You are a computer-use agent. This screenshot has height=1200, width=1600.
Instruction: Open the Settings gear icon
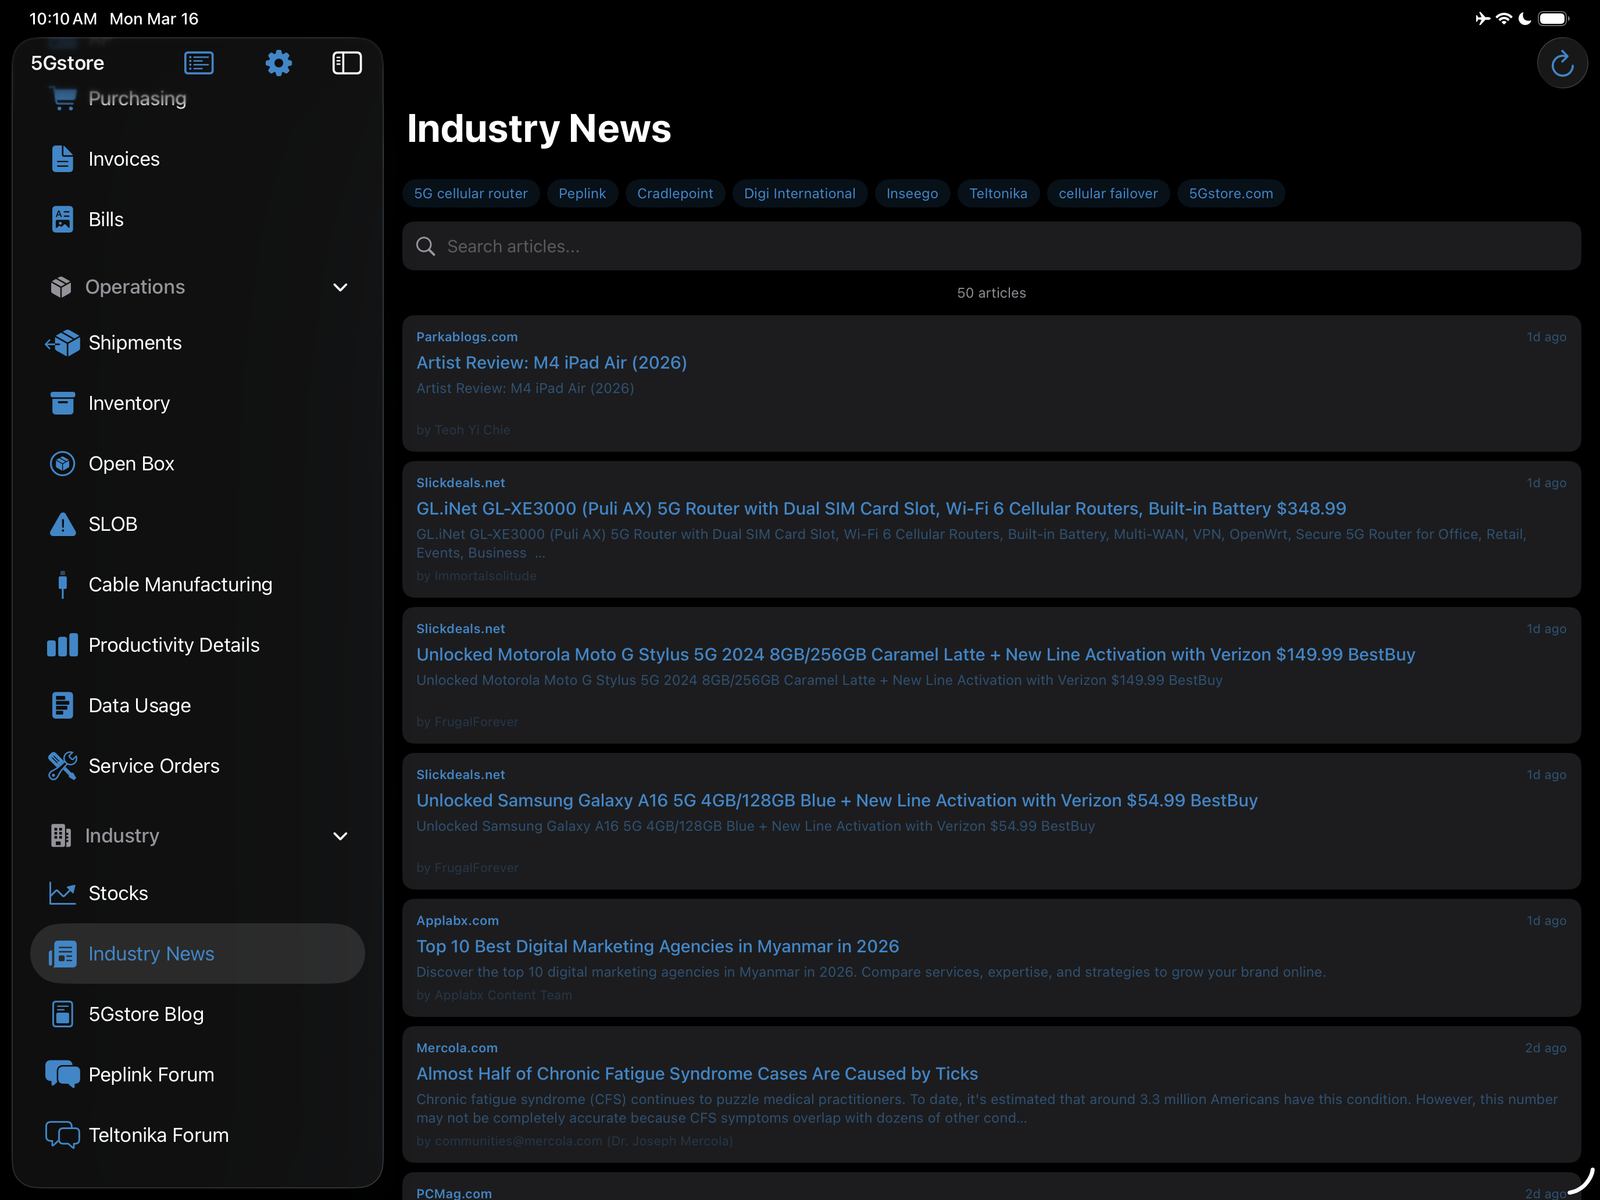278,62
